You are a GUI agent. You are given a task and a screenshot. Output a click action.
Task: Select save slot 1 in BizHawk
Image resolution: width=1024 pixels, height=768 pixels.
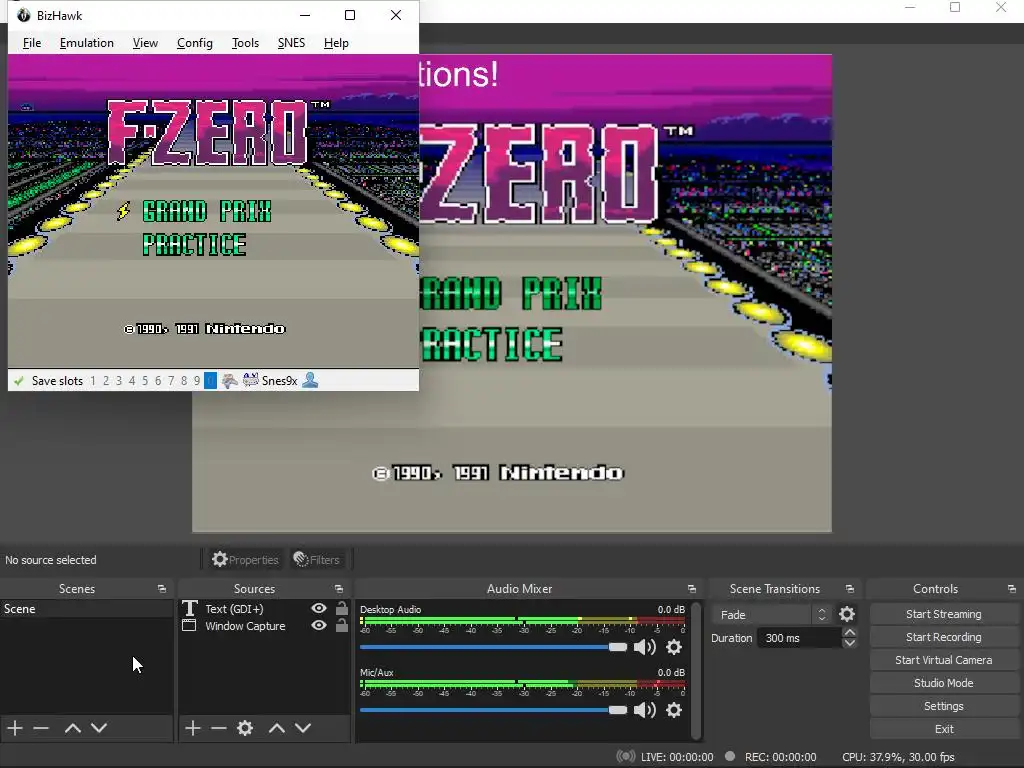coord(93,381)
